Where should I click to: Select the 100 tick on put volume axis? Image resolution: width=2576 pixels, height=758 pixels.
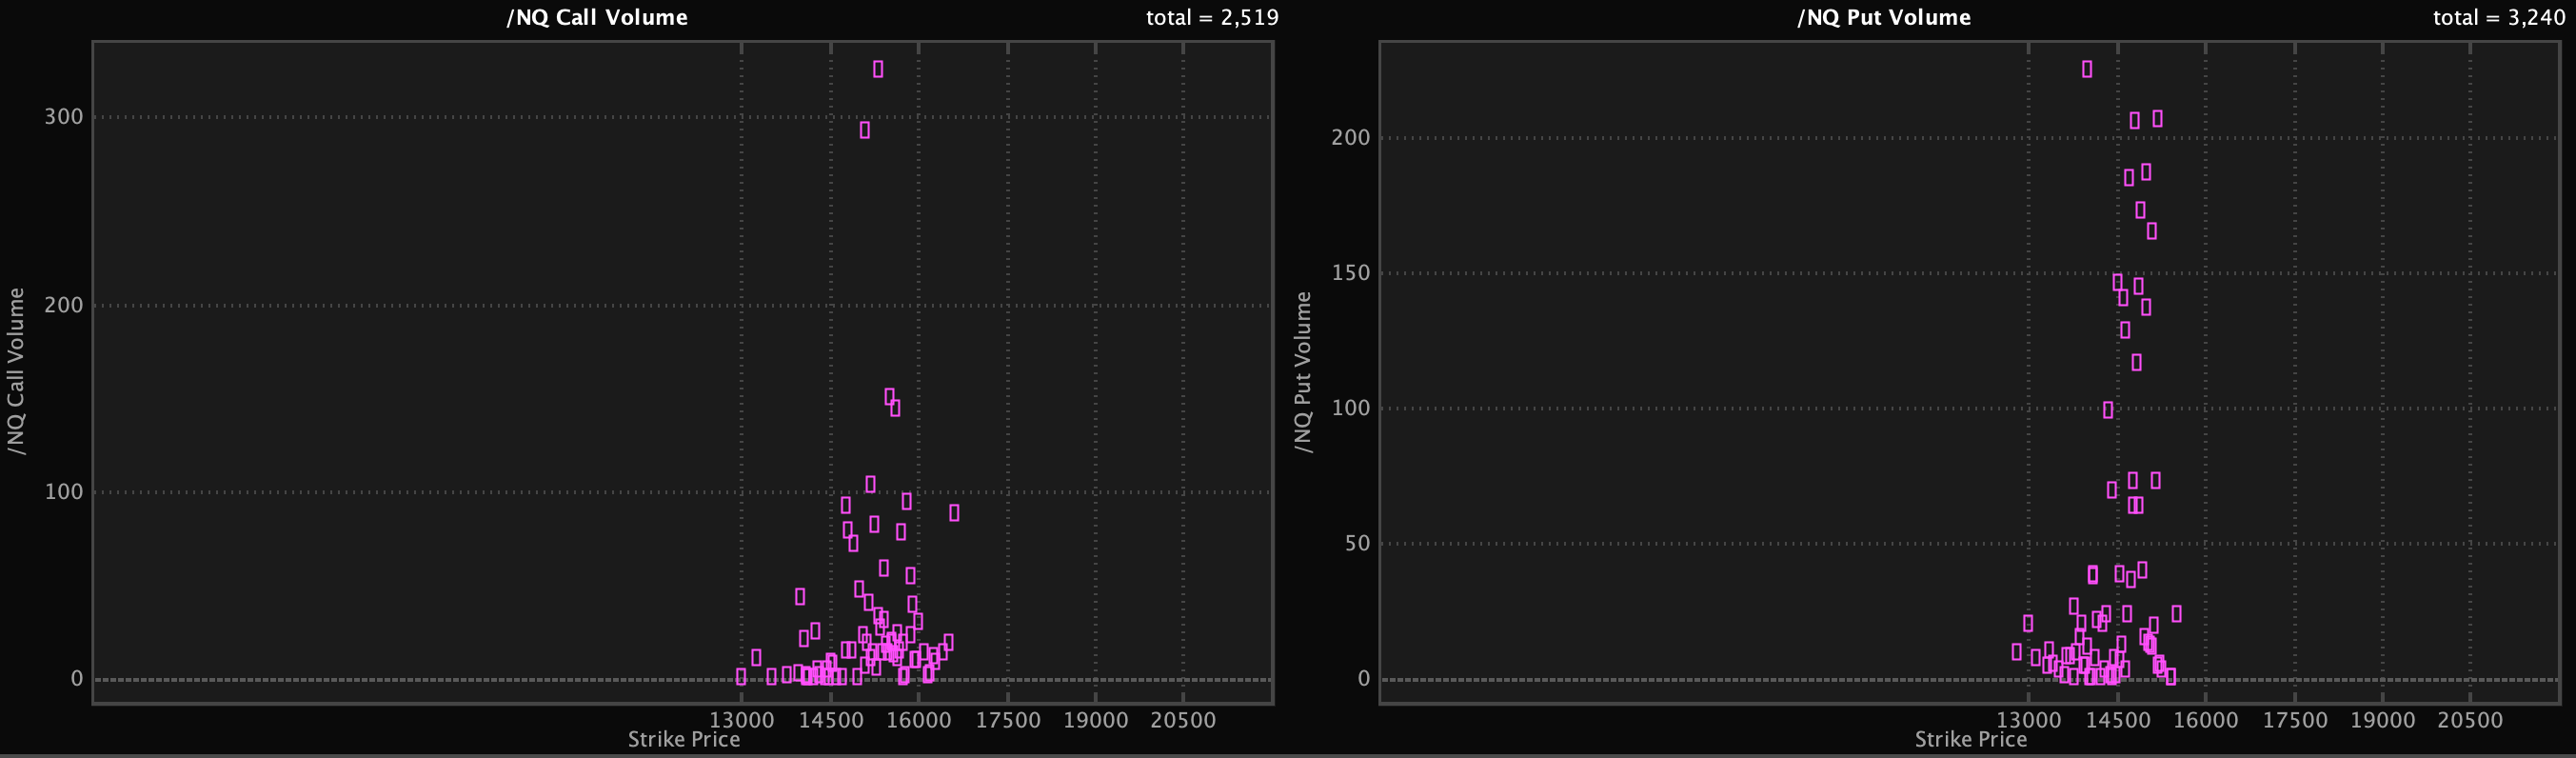click(1351, 408)
